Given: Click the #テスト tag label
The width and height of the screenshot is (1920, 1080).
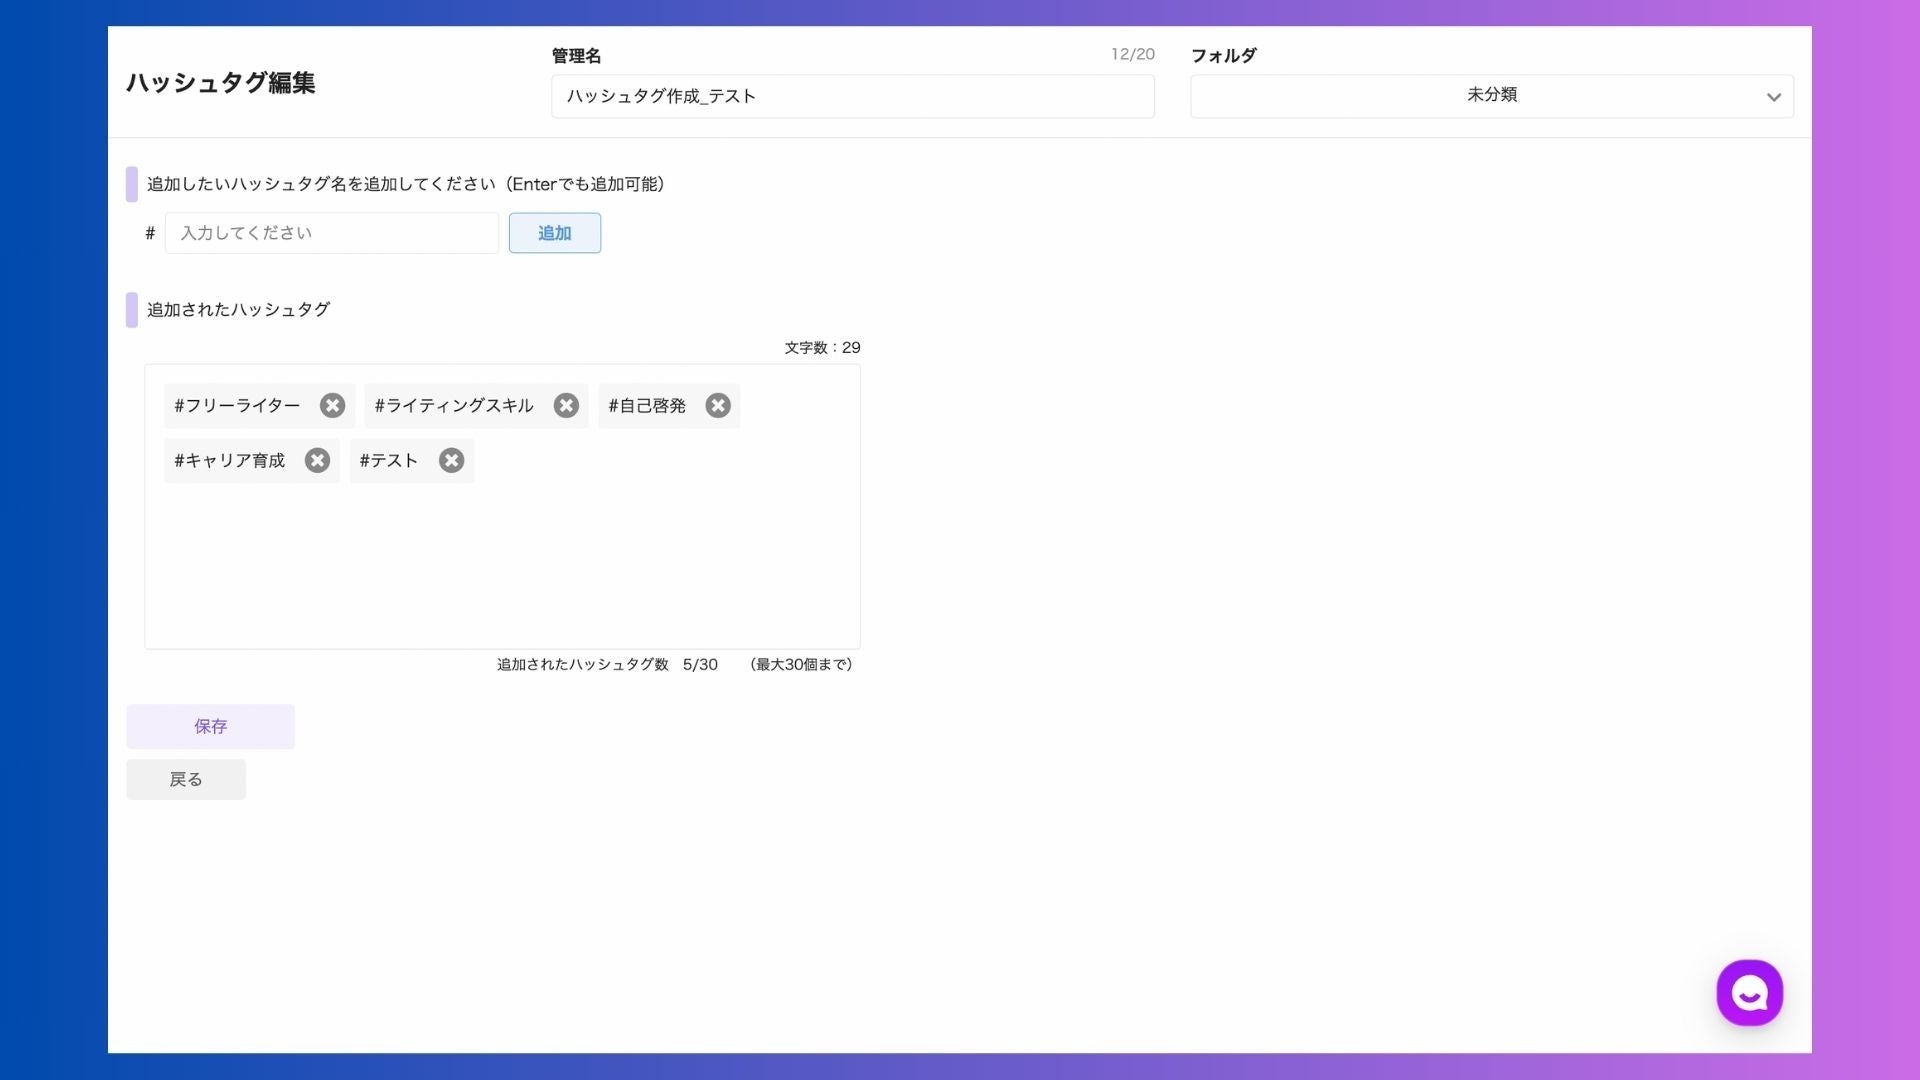Looking at the screenshot, I should tap(388, 460).
